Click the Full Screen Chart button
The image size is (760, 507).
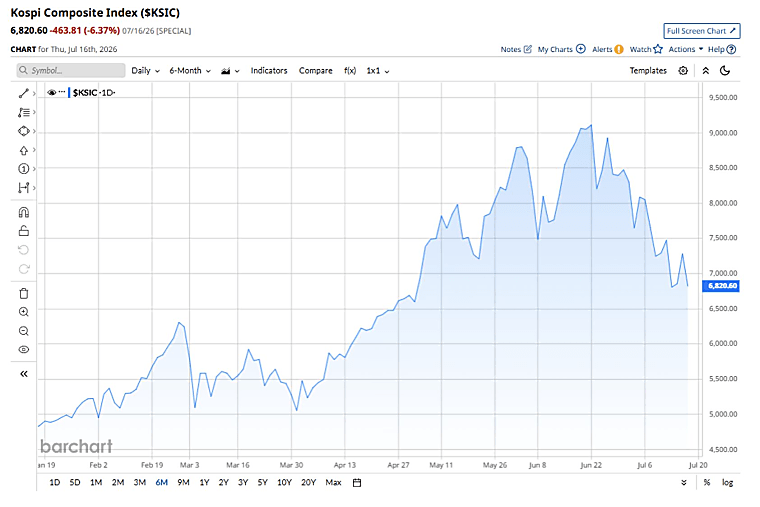[x=701, y=31]
